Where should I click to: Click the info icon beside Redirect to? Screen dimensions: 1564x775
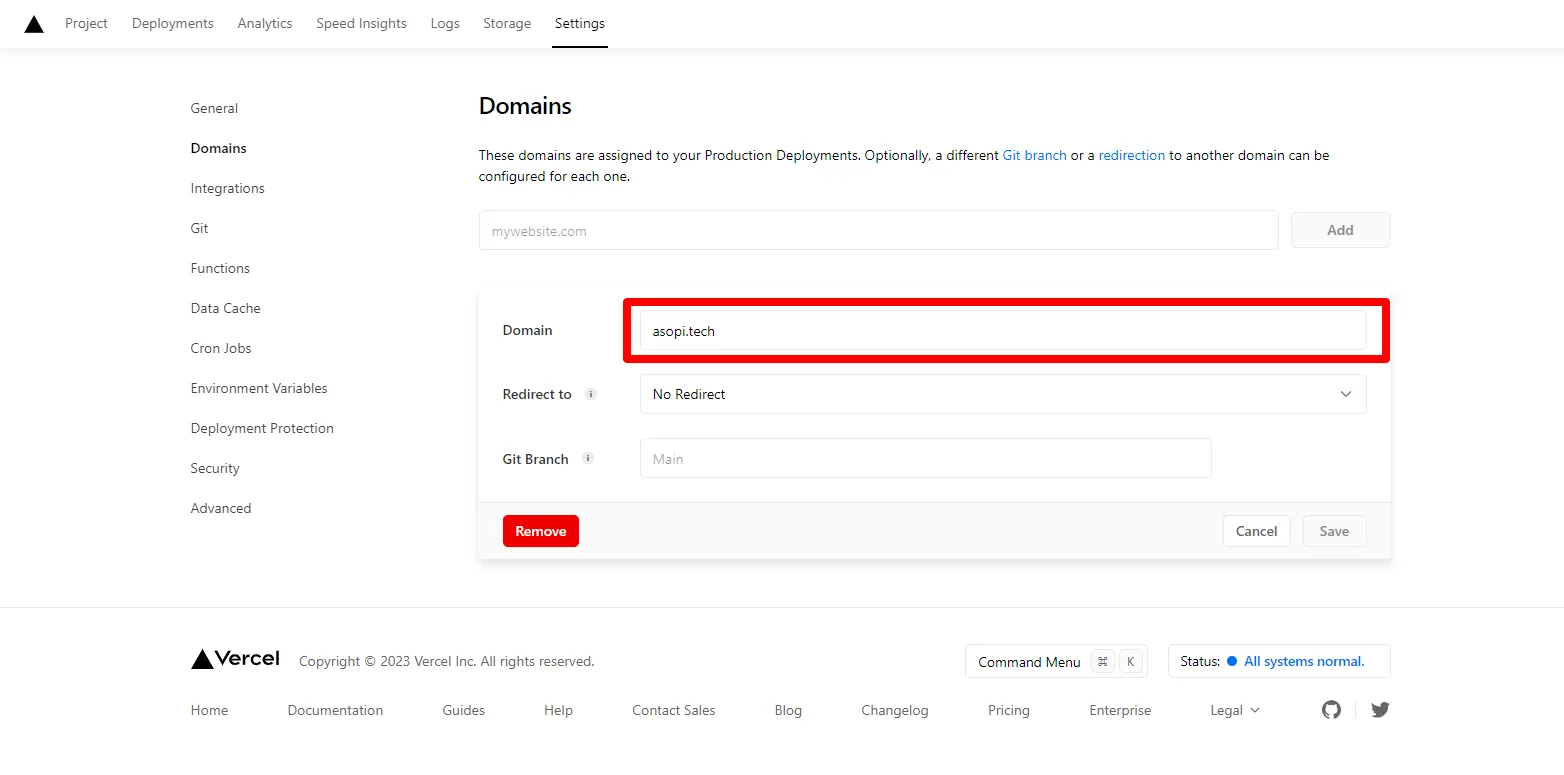[x=591, y=394]
